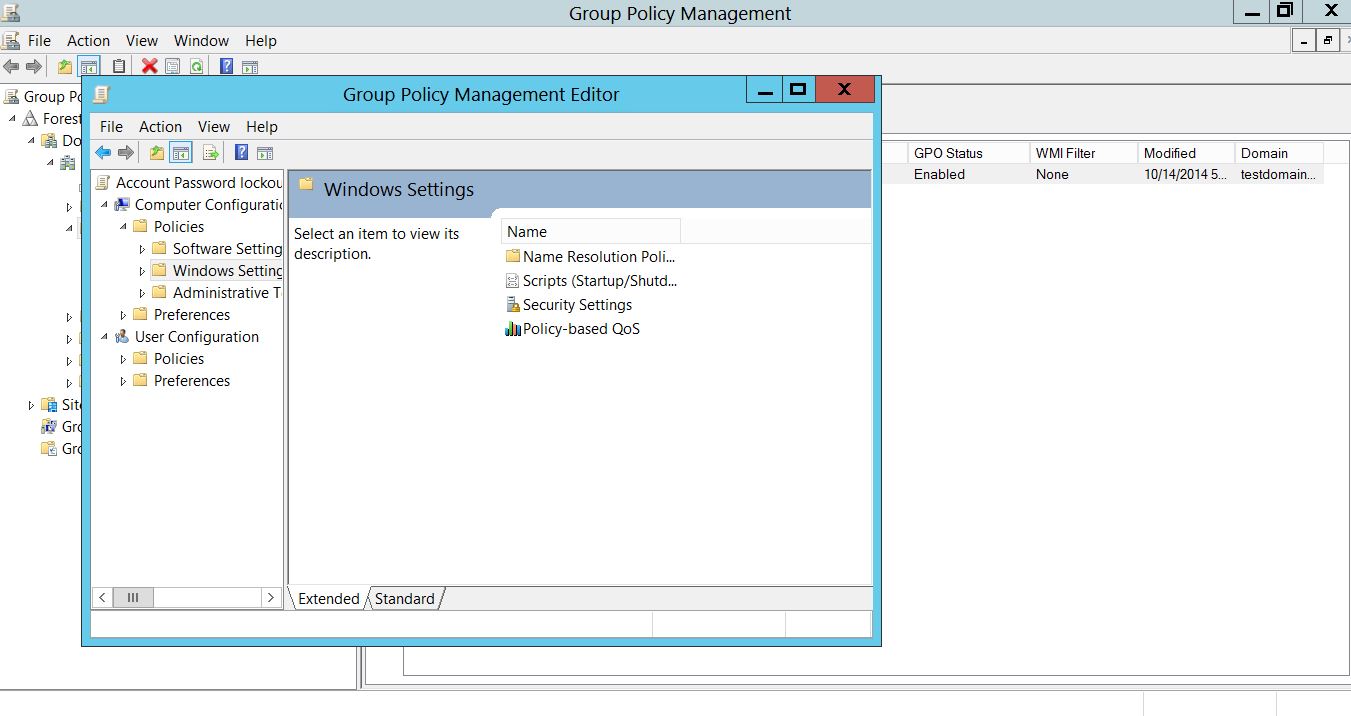This screenshot has width=1351, height=716.
Task: Open View menu in Group Policy Management Editor
Action: (214, 127)
